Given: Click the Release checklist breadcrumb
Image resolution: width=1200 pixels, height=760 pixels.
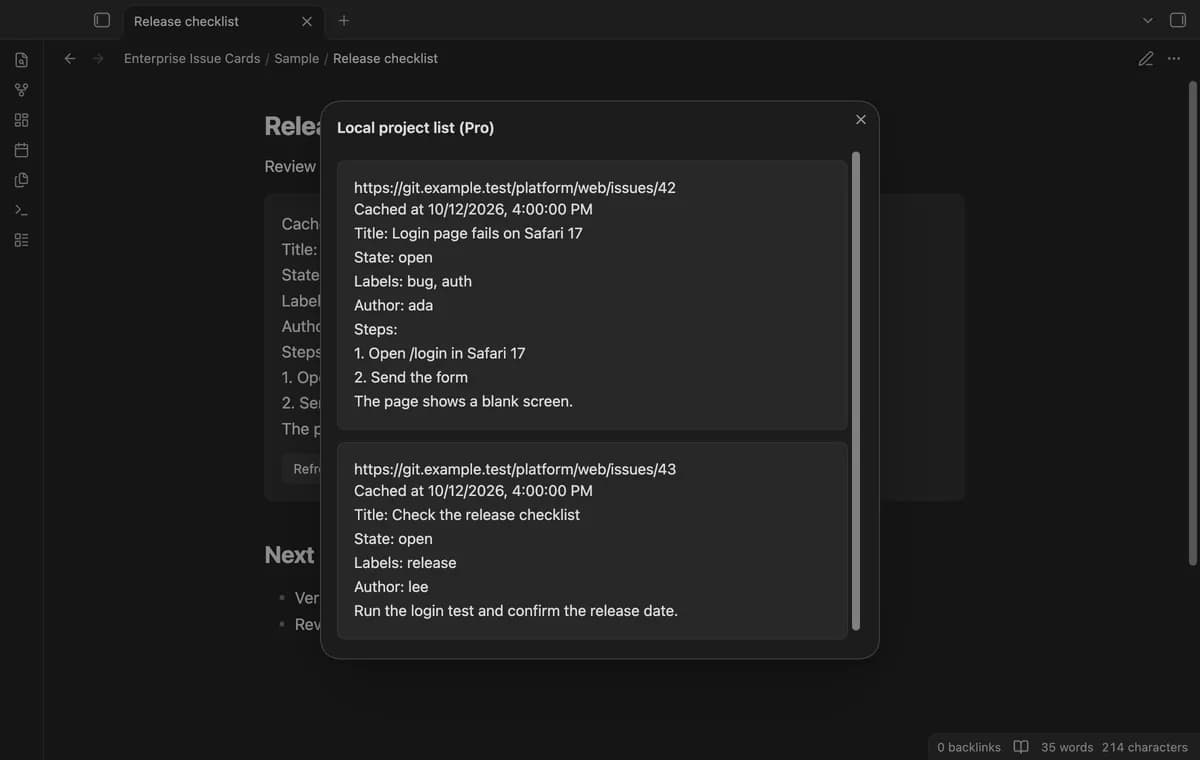Looking at the screenshot, I should coord(385,58).
